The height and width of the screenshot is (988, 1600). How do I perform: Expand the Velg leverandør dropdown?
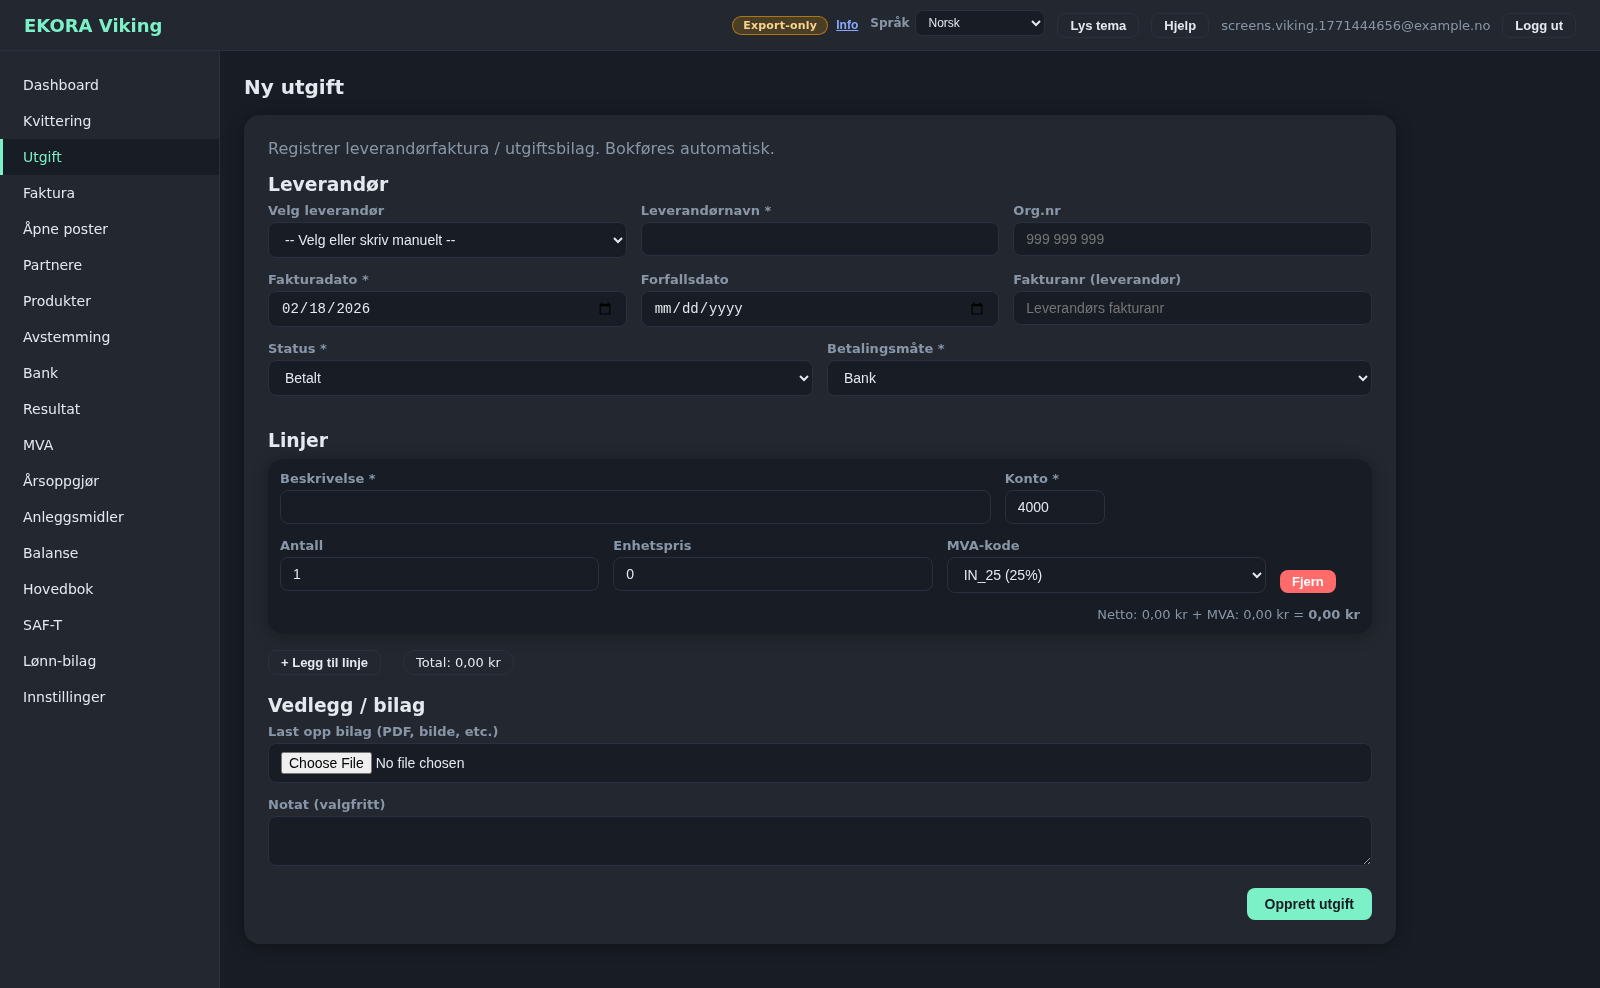[x=447, y=240]
